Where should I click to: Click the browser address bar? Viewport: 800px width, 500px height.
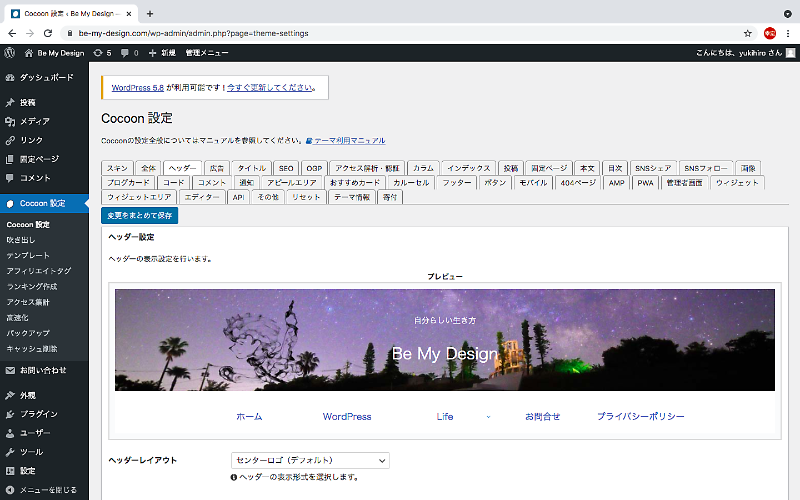400,33
